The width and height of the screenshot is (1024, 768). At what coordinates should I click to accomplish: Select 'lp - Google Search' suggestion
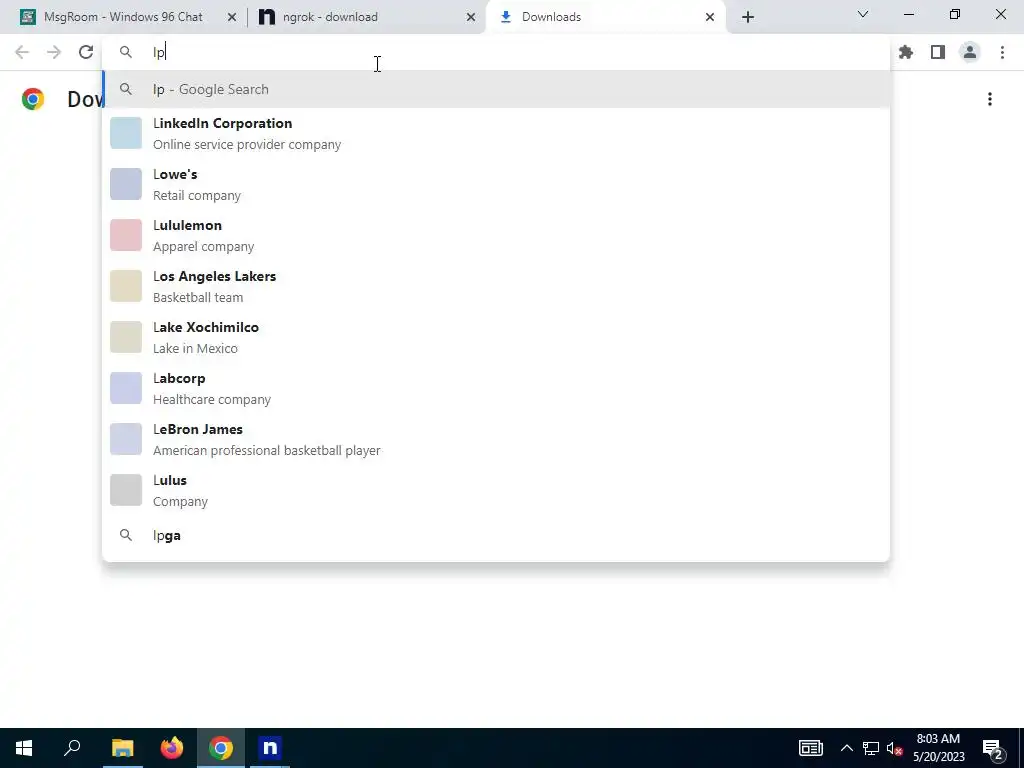[x=496, y=89]
